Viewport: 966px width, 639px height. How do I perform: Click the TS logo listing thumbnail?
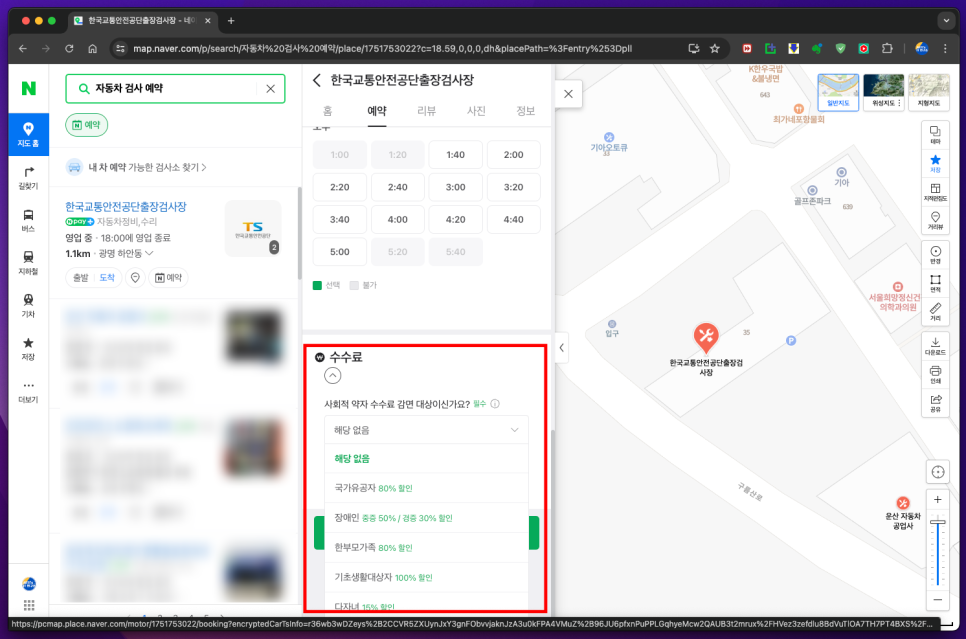(x=253, y=229)
